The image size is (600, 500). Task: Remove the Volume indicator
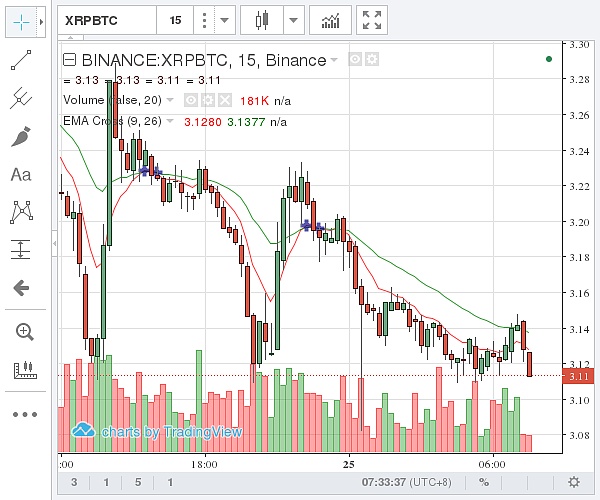click(x=225, y=100)
